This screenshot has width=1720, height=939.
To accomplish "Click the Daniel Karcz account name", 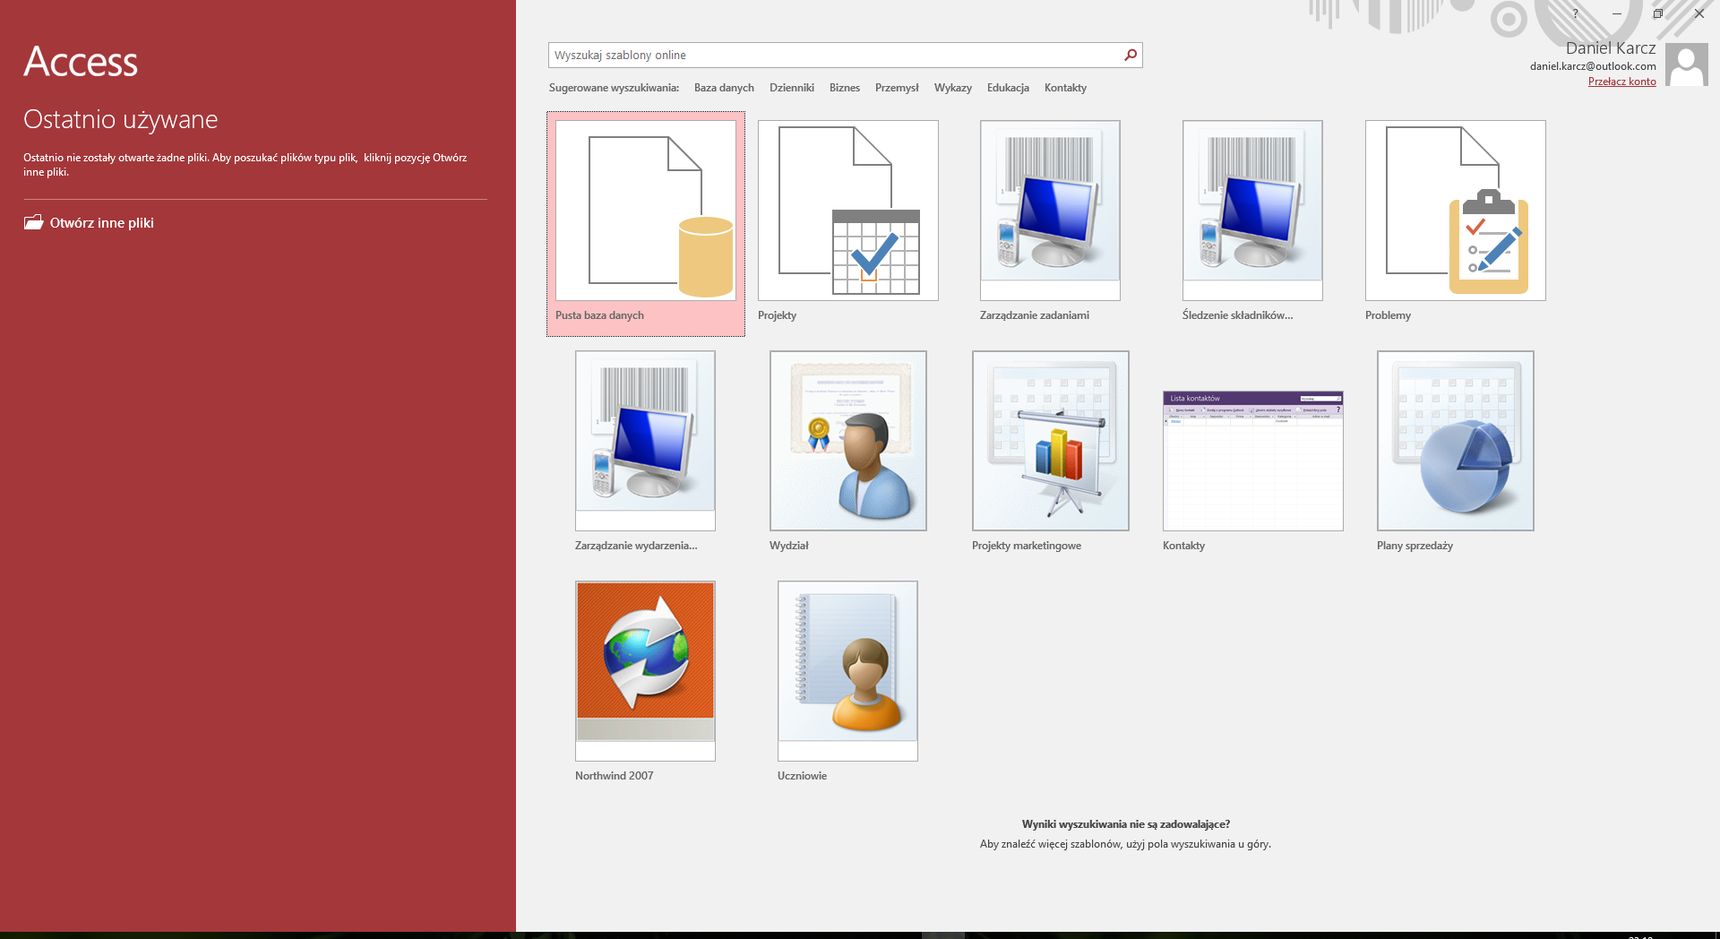I will [1611, 48].
